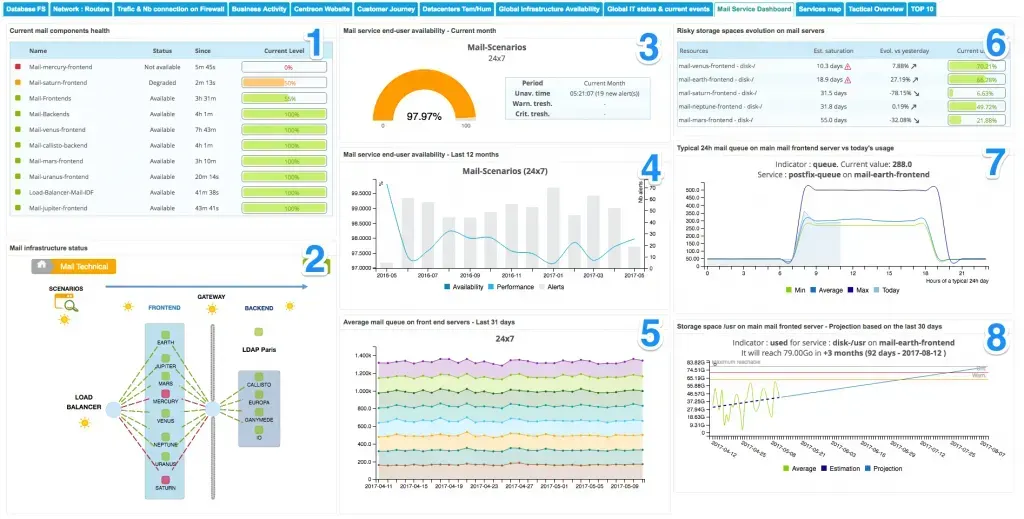
Task: Click warning triangle beside 18.9 days
Action: 848,80
